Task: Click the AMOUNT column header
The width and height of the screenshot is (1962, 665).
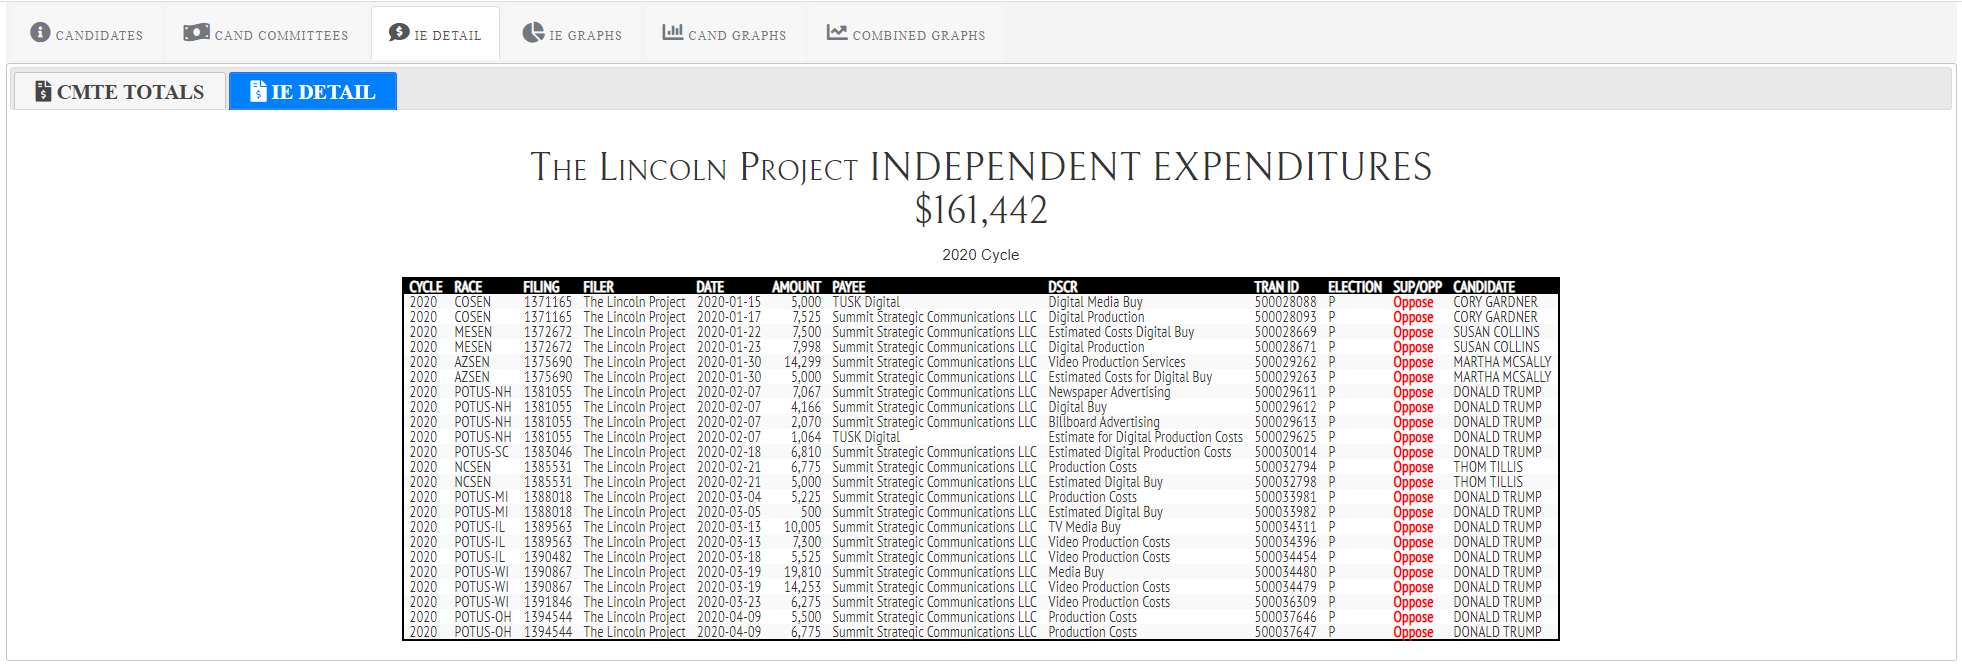Action: pos(796,287)
